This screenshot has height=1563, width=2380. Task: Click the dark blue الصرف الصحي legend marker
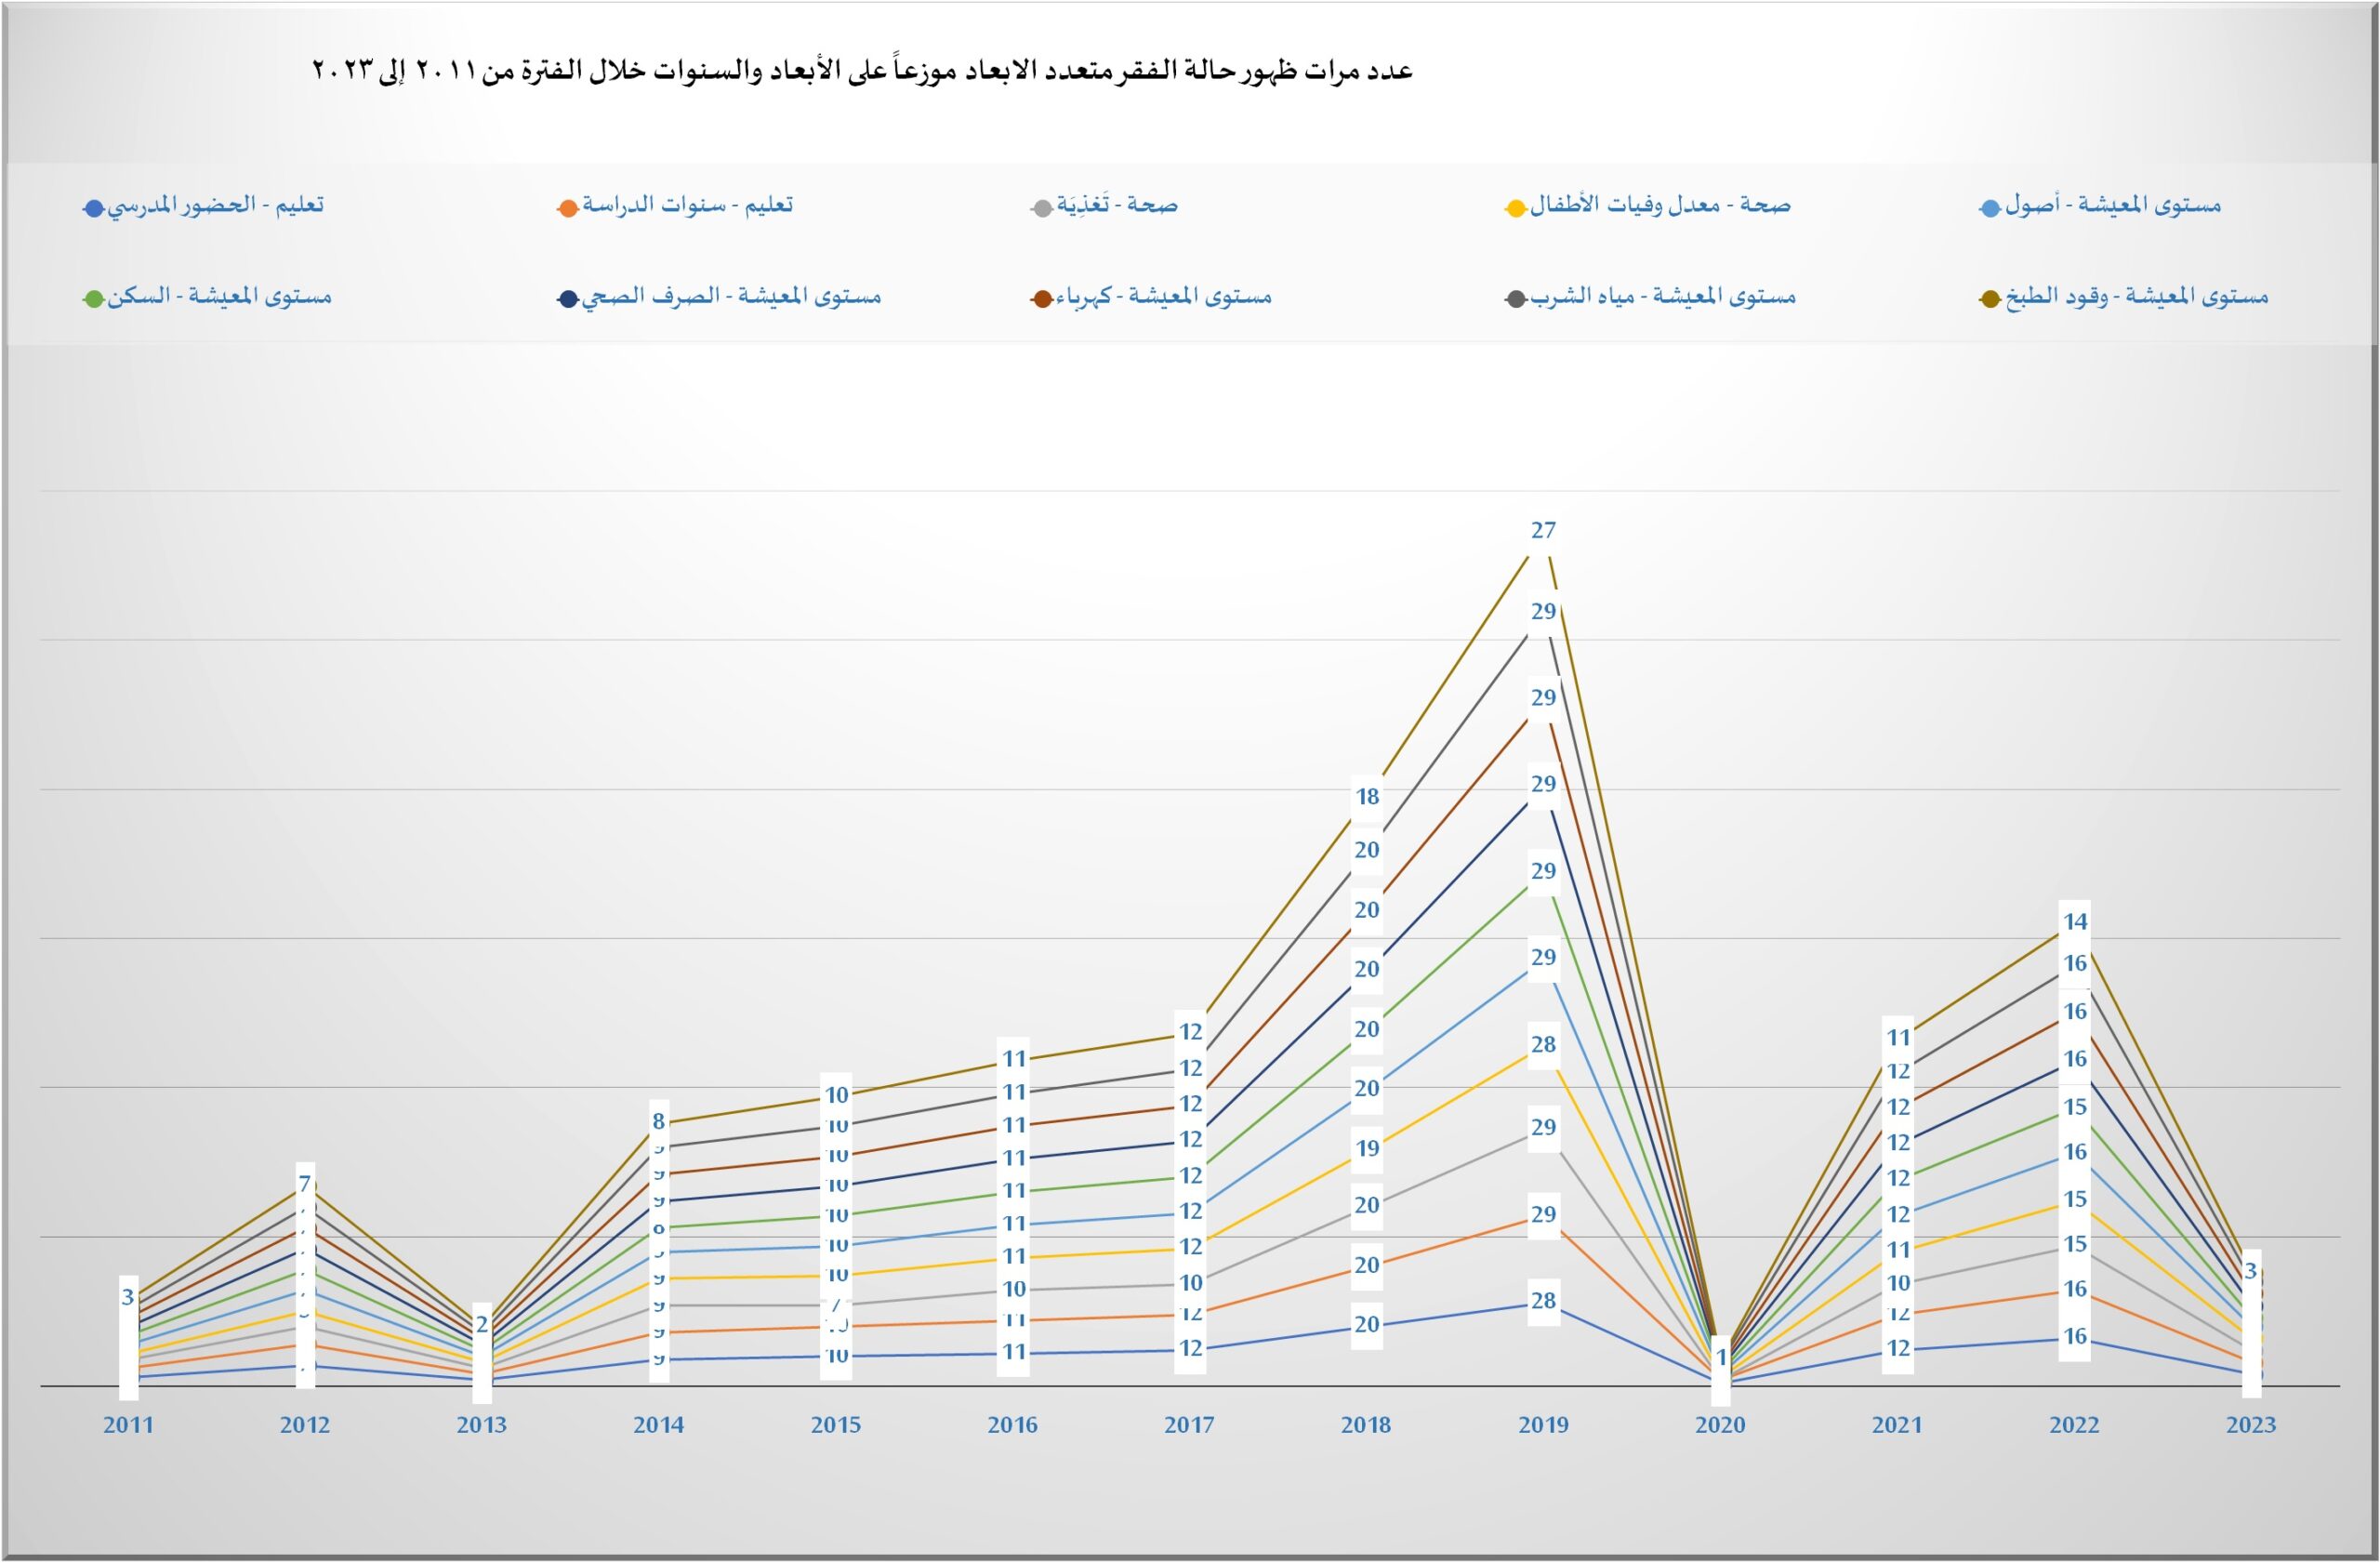pos(568,300)
